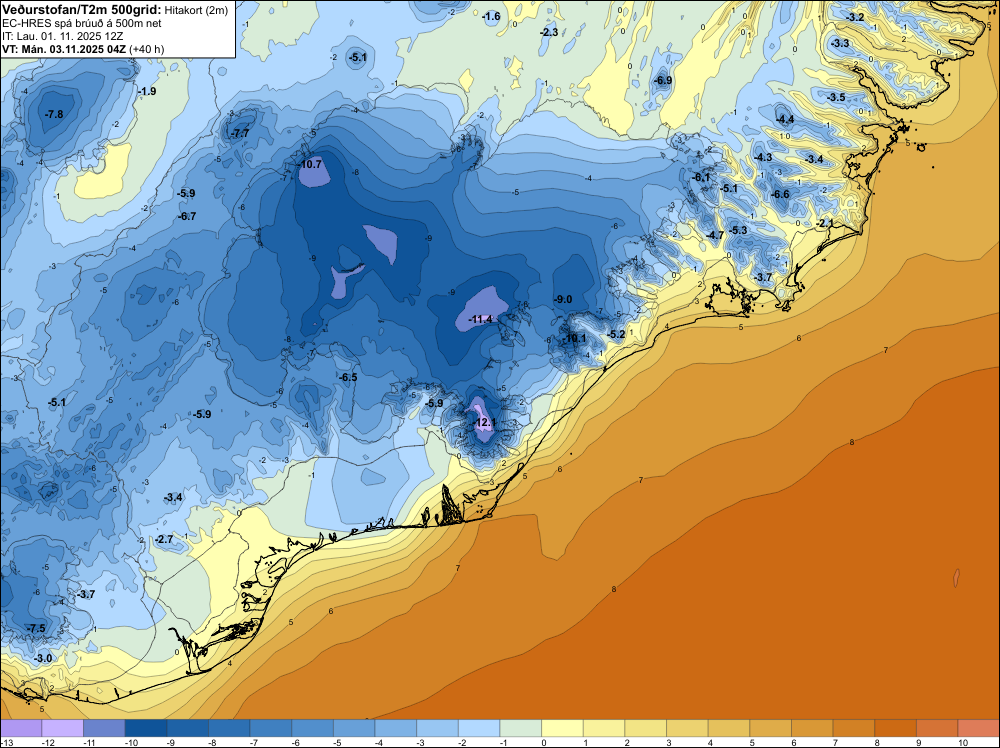The height and width of the screenshot is (748, 1000).
Task: Click the -10.1 temperature label
Action: [x=575, y=338]
